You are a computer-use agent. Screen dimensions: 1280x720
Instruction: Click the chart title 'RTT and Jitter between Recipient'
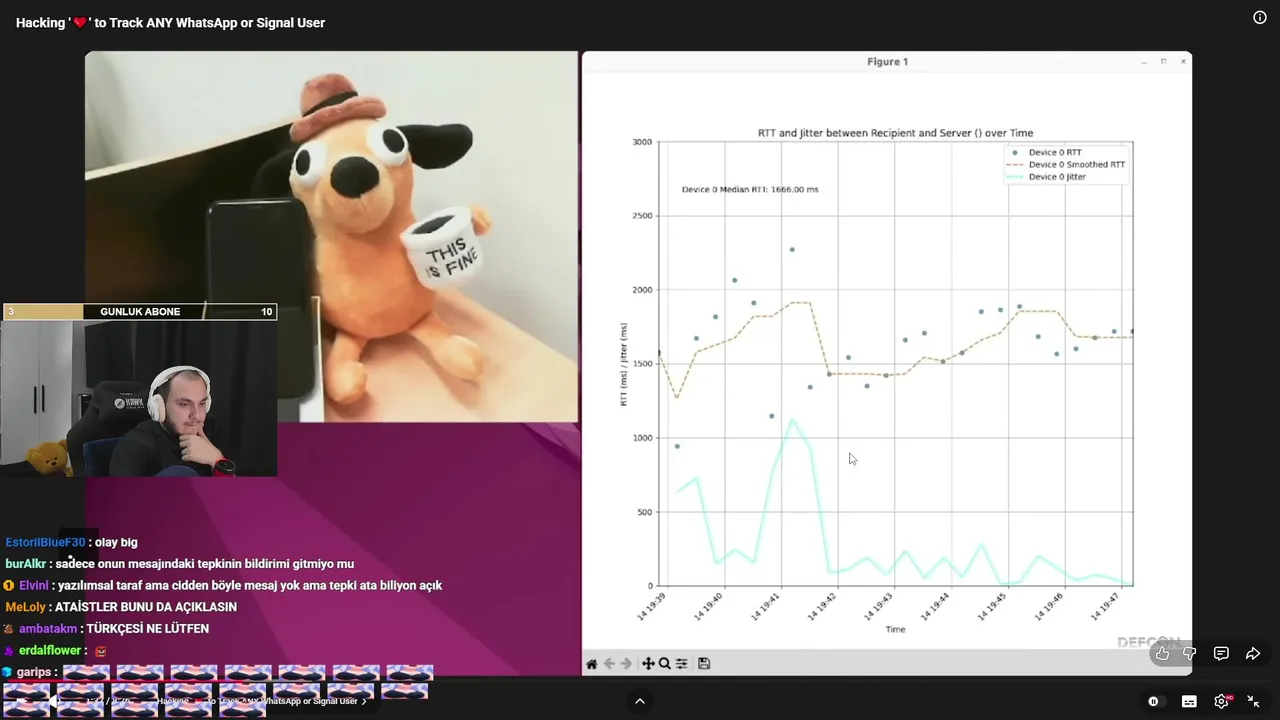coord(895,133)
